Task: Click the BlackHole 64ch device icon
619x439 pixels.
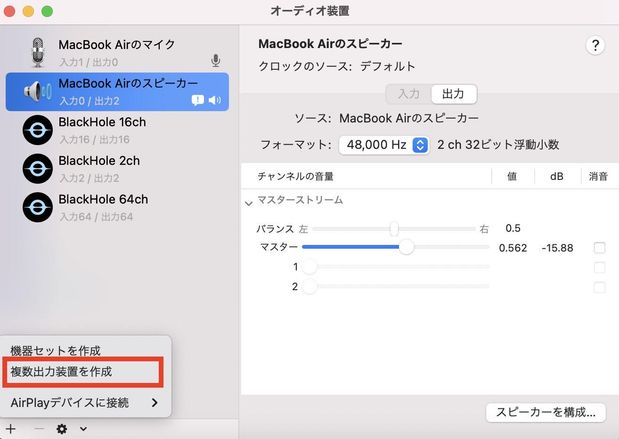Action: [x=38, y=207]
